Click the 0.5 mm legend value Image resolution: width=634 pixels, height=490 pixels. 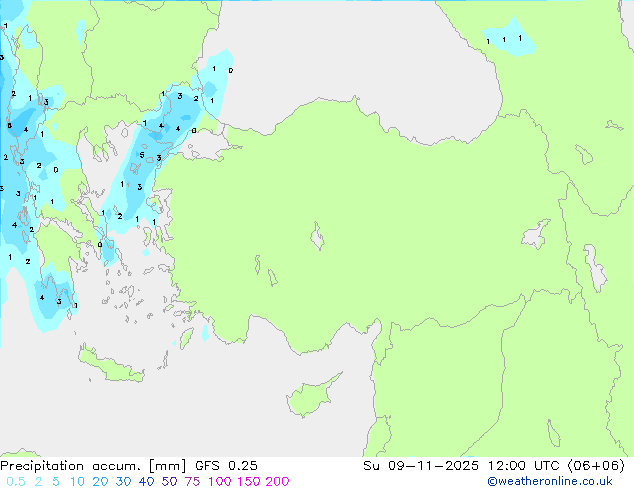coord(16,482)
